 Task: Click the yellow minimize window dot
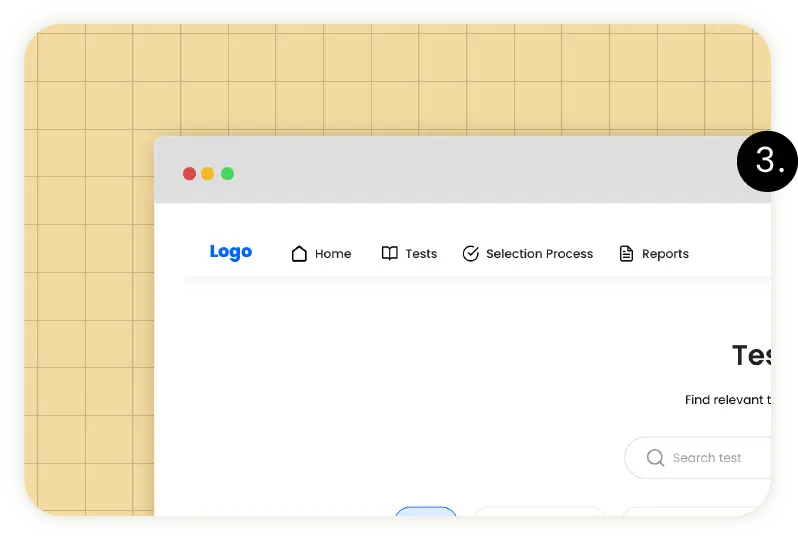(208, 174)
